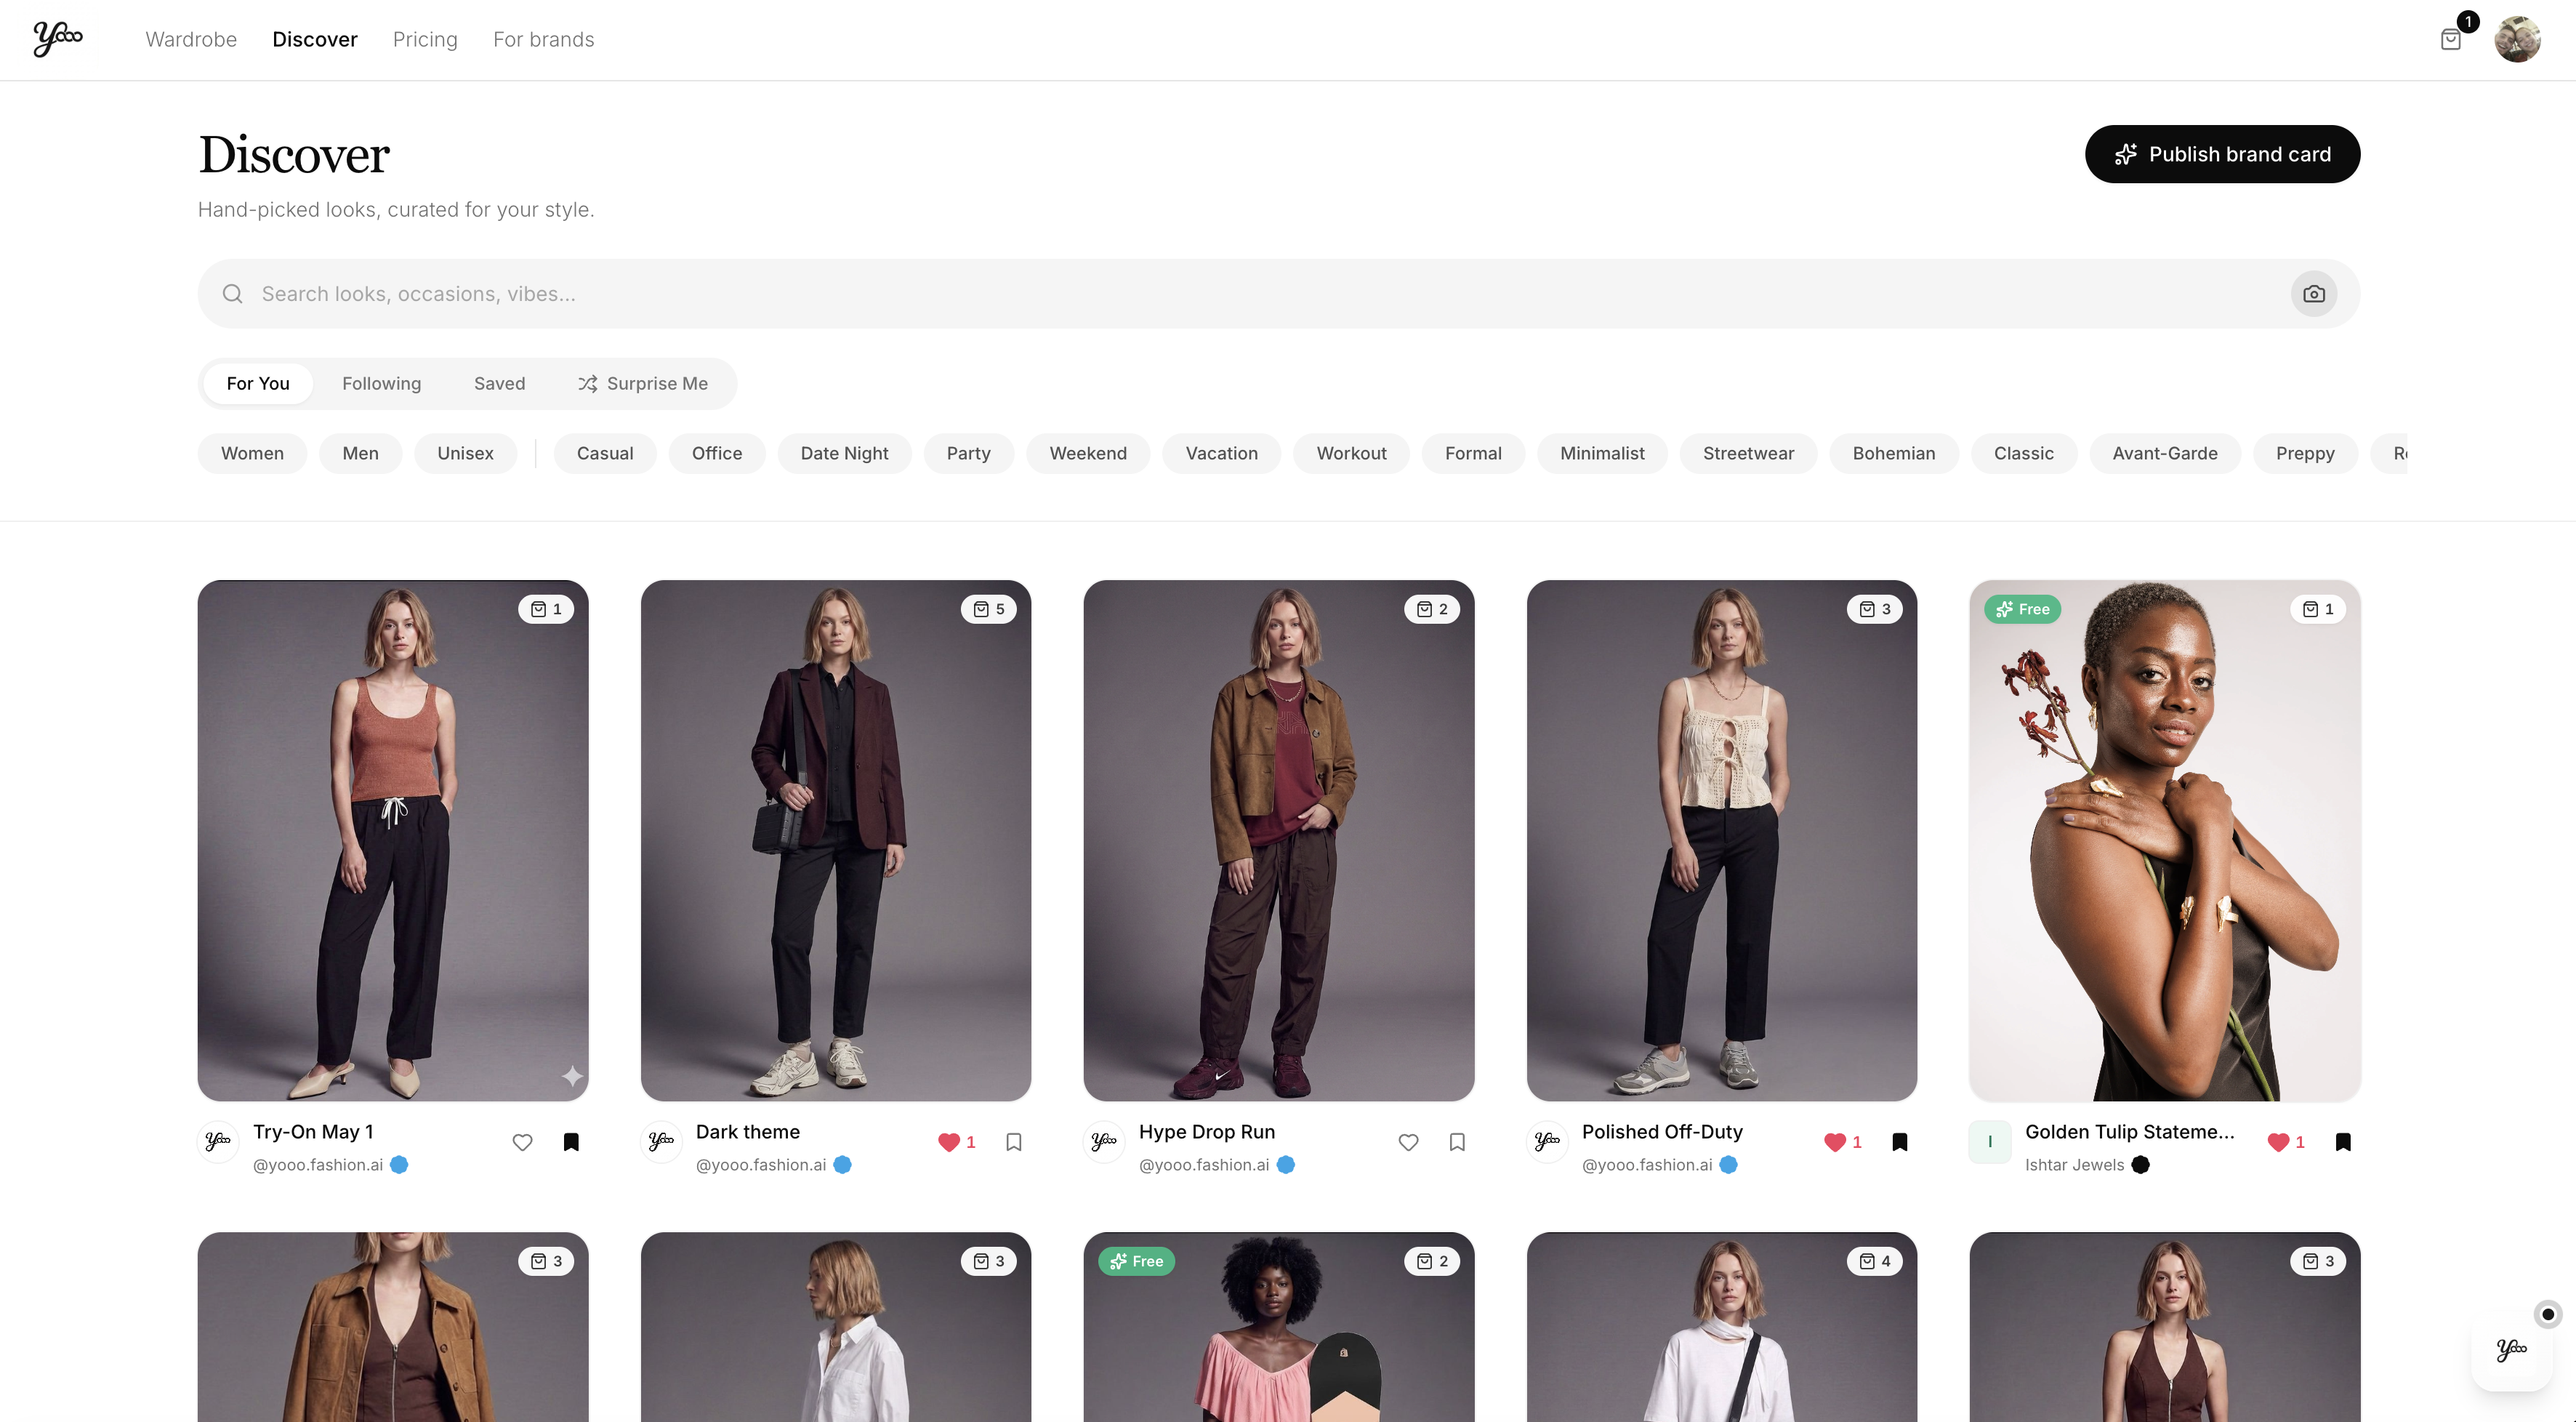Filter by the Men chip
The width and height of the screenshot is (2576, 1422).
point(360,453)
